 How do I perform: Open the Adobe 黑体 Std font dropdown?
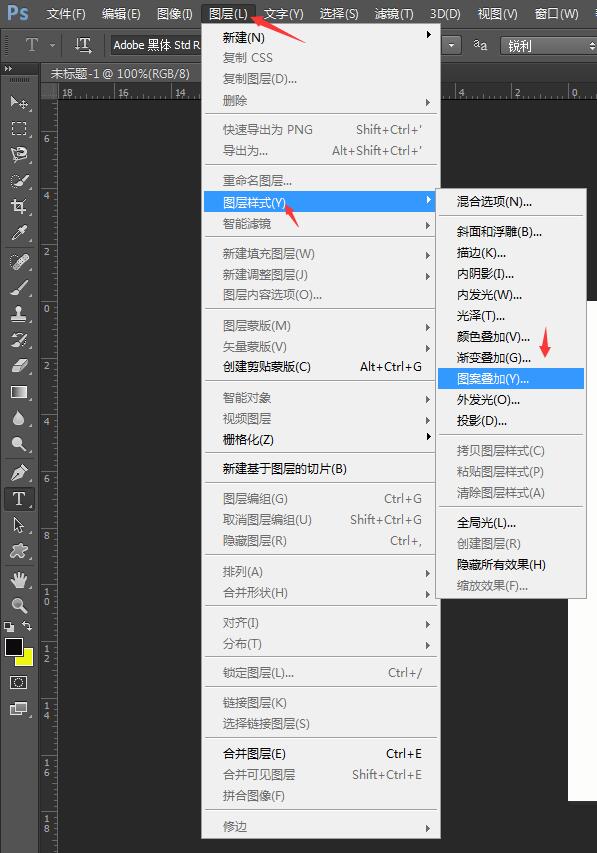[x=156, y=45]
